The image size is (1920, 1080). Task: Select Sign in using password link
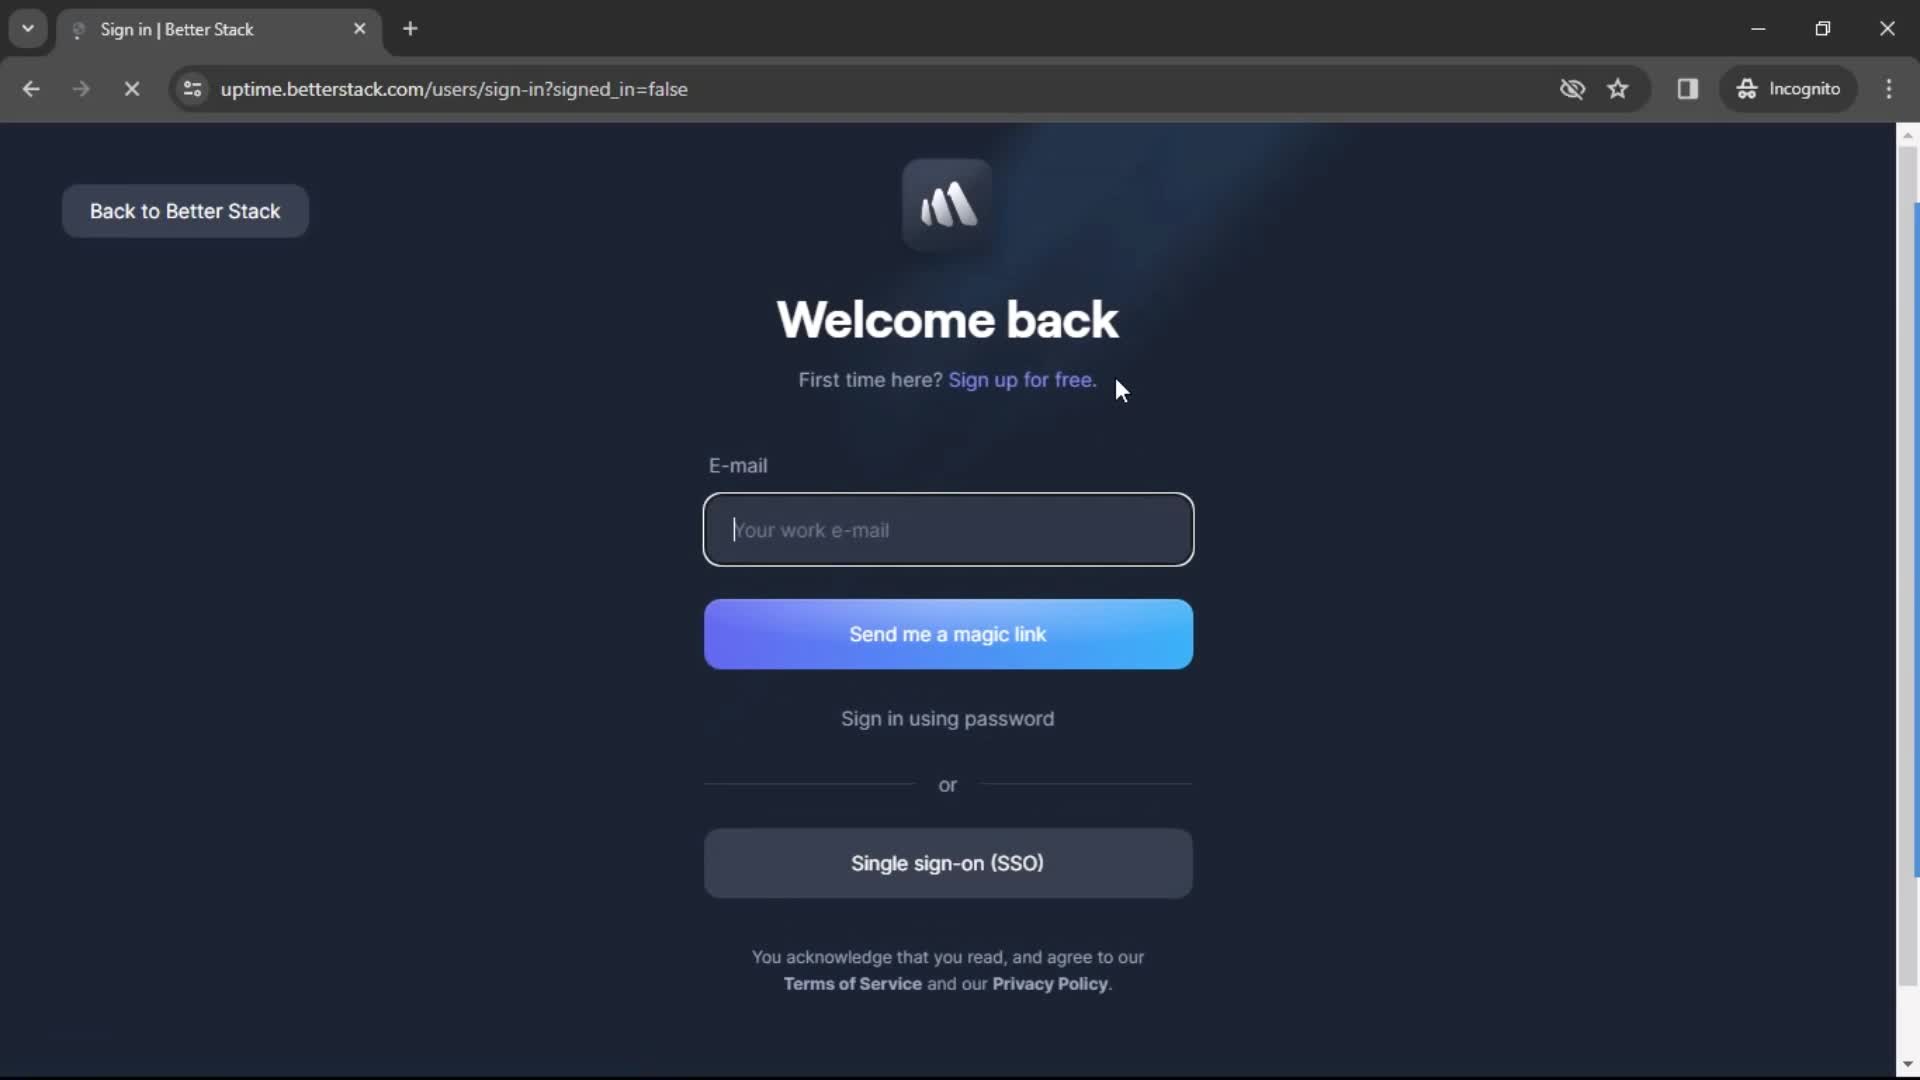click(948, 719)
